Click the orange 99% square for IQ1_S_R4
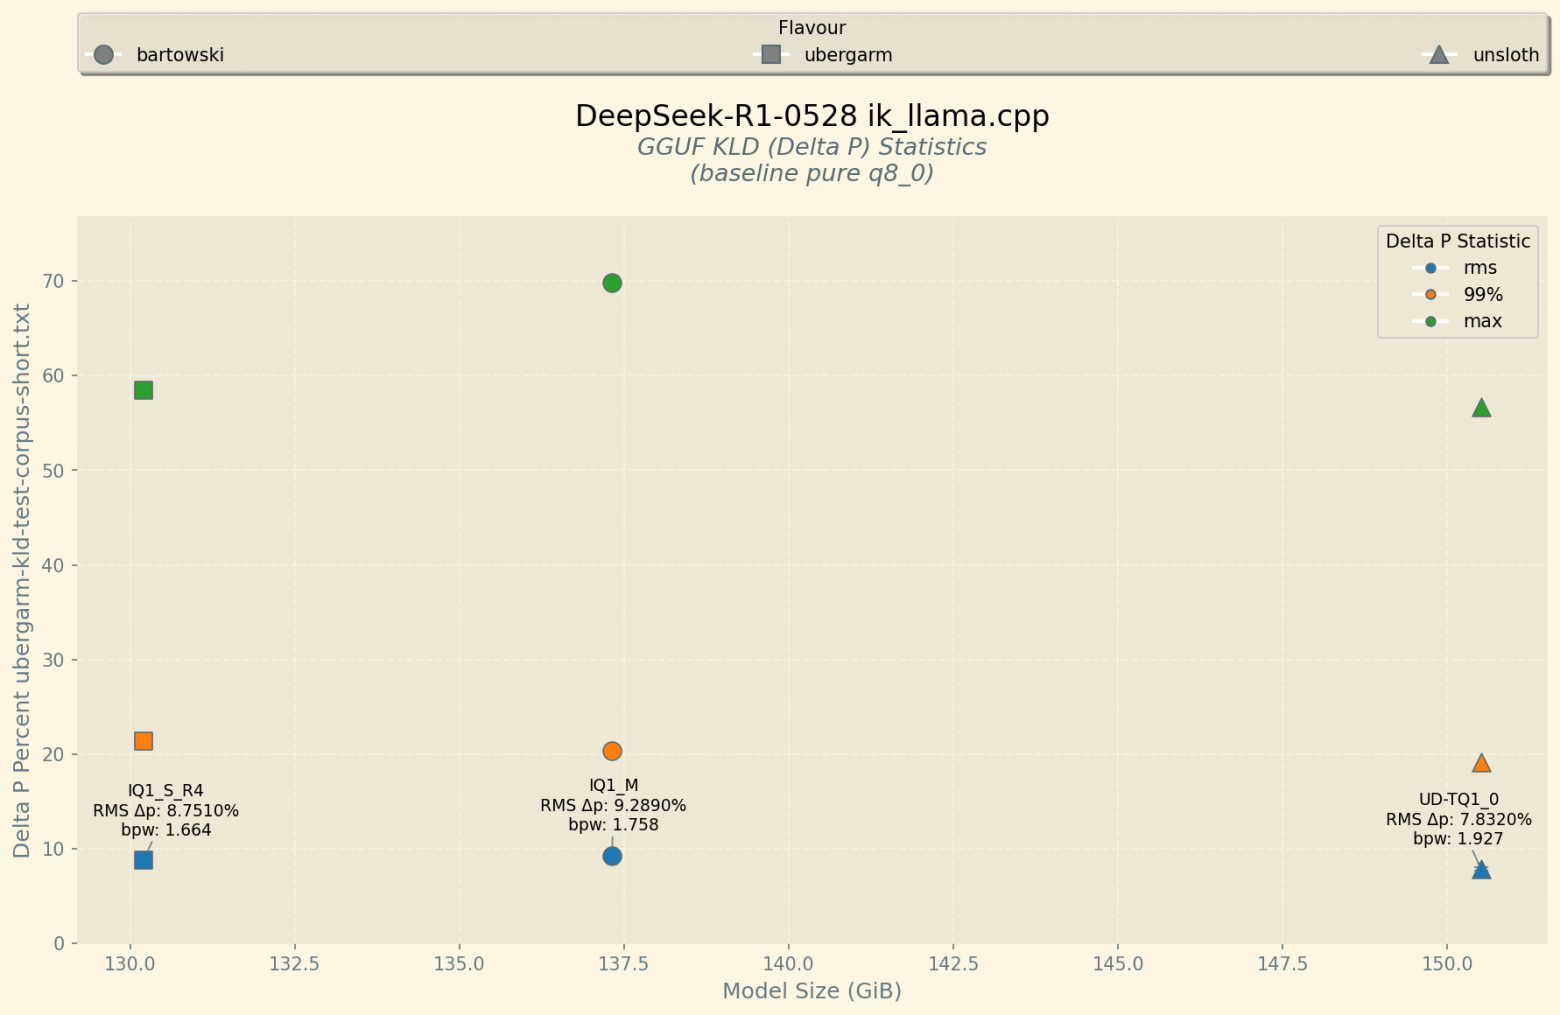This screenshot has width=1560, height=1015. coord(143,740)
